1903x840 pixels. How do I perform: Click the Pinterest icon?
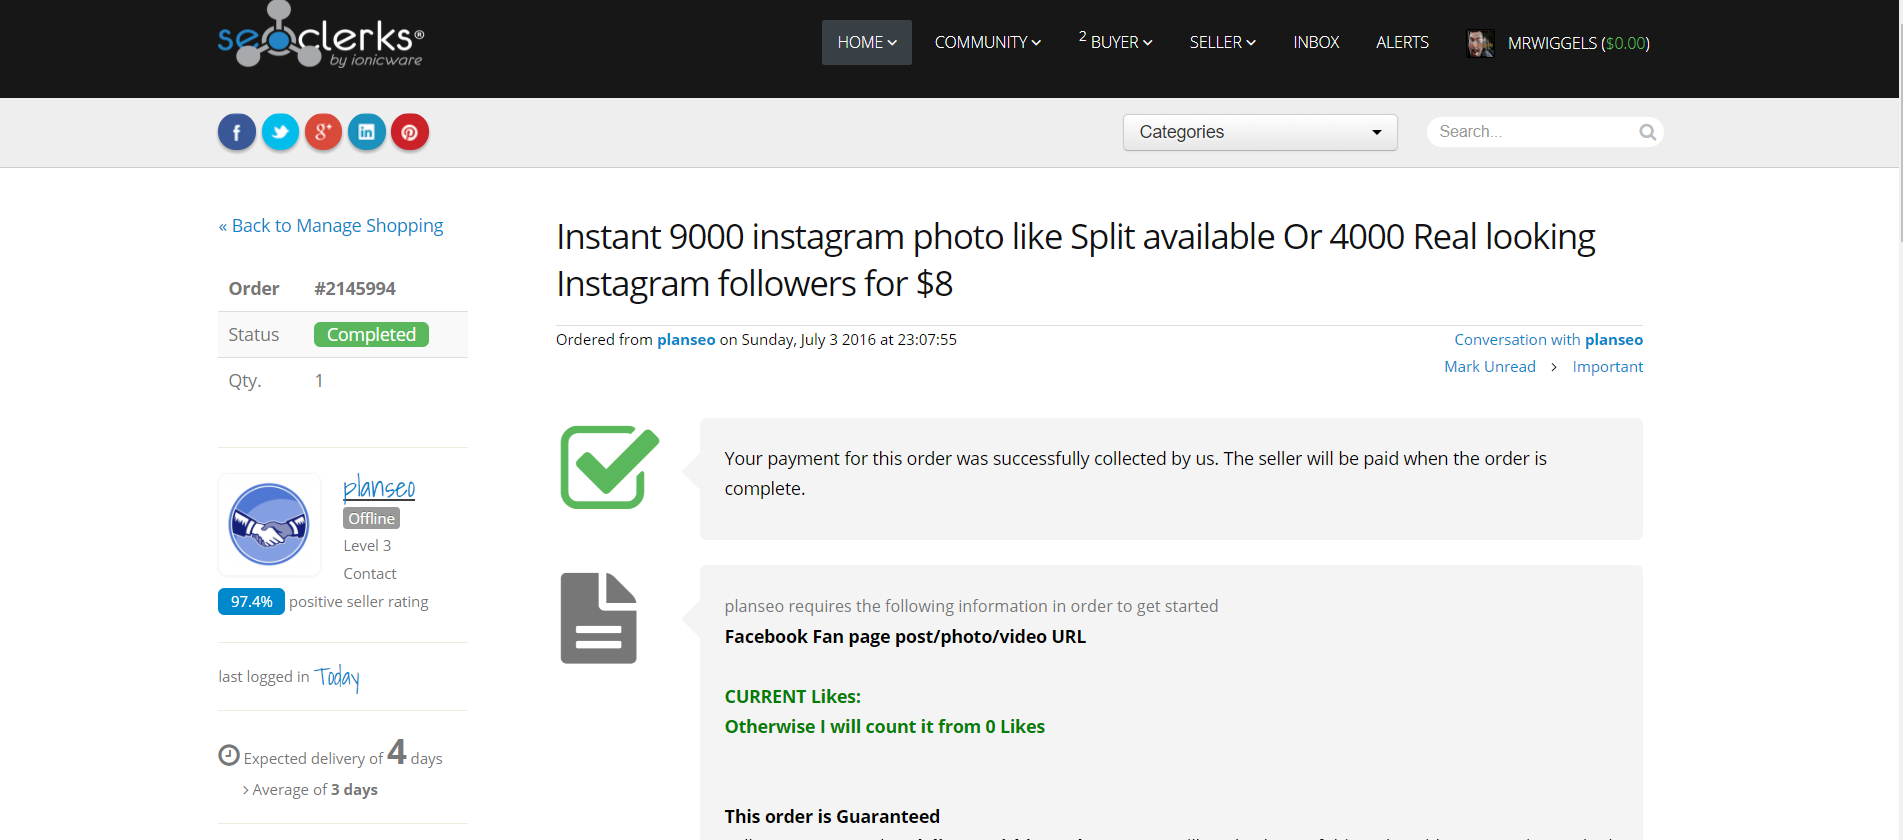409,132
